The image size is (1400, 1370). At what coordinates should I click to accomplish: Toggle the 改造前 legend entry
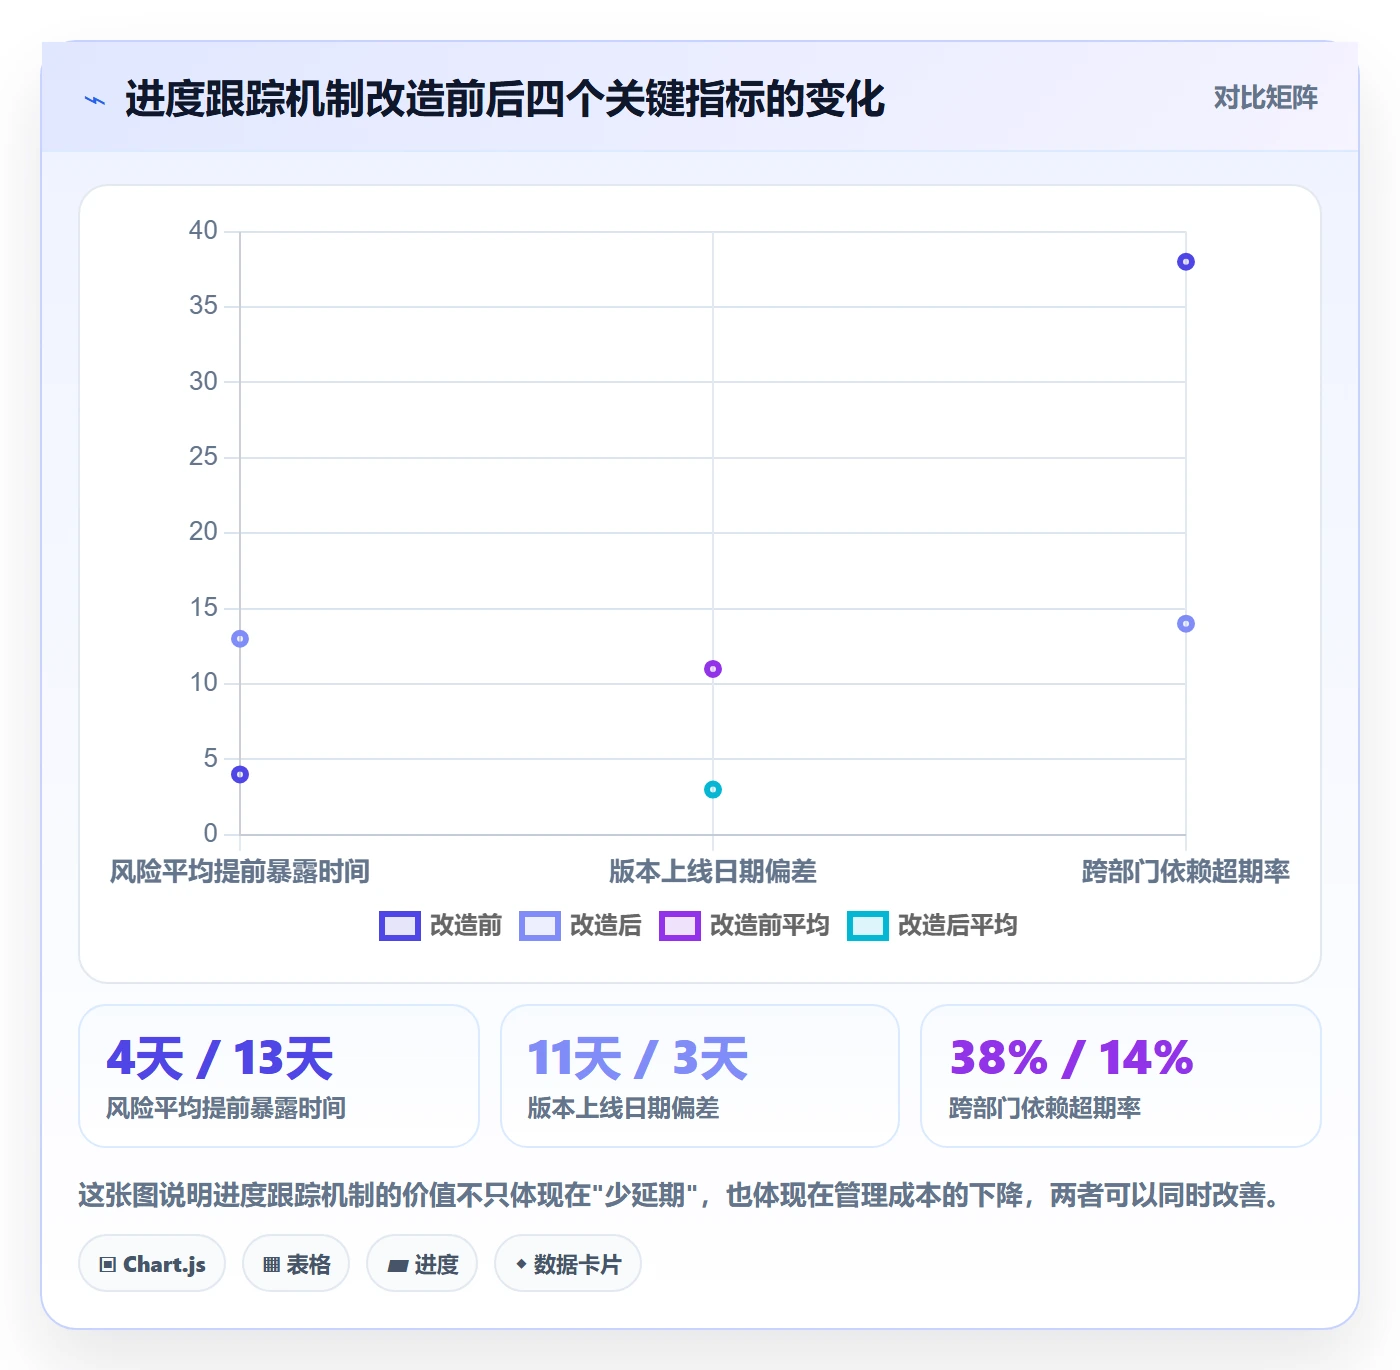(441, 926)
